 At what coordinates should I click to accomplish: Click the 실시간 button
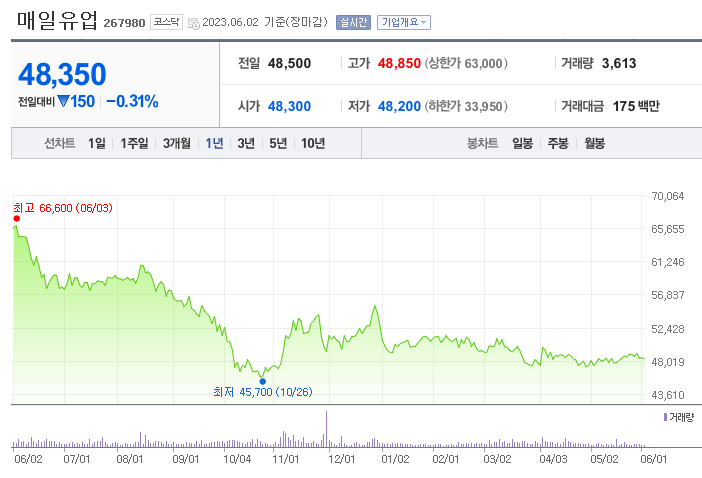[x=353, y=22]
